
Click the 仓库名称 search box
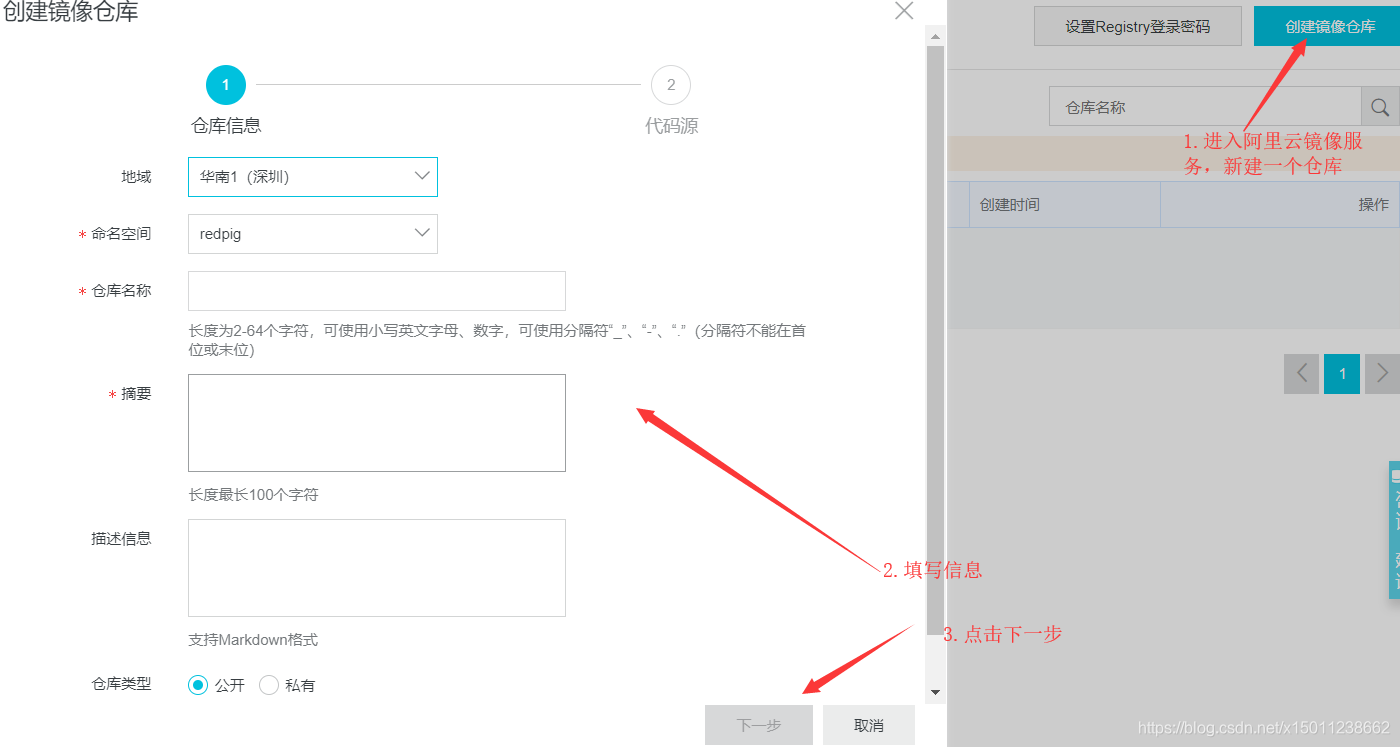point(1205,107)
